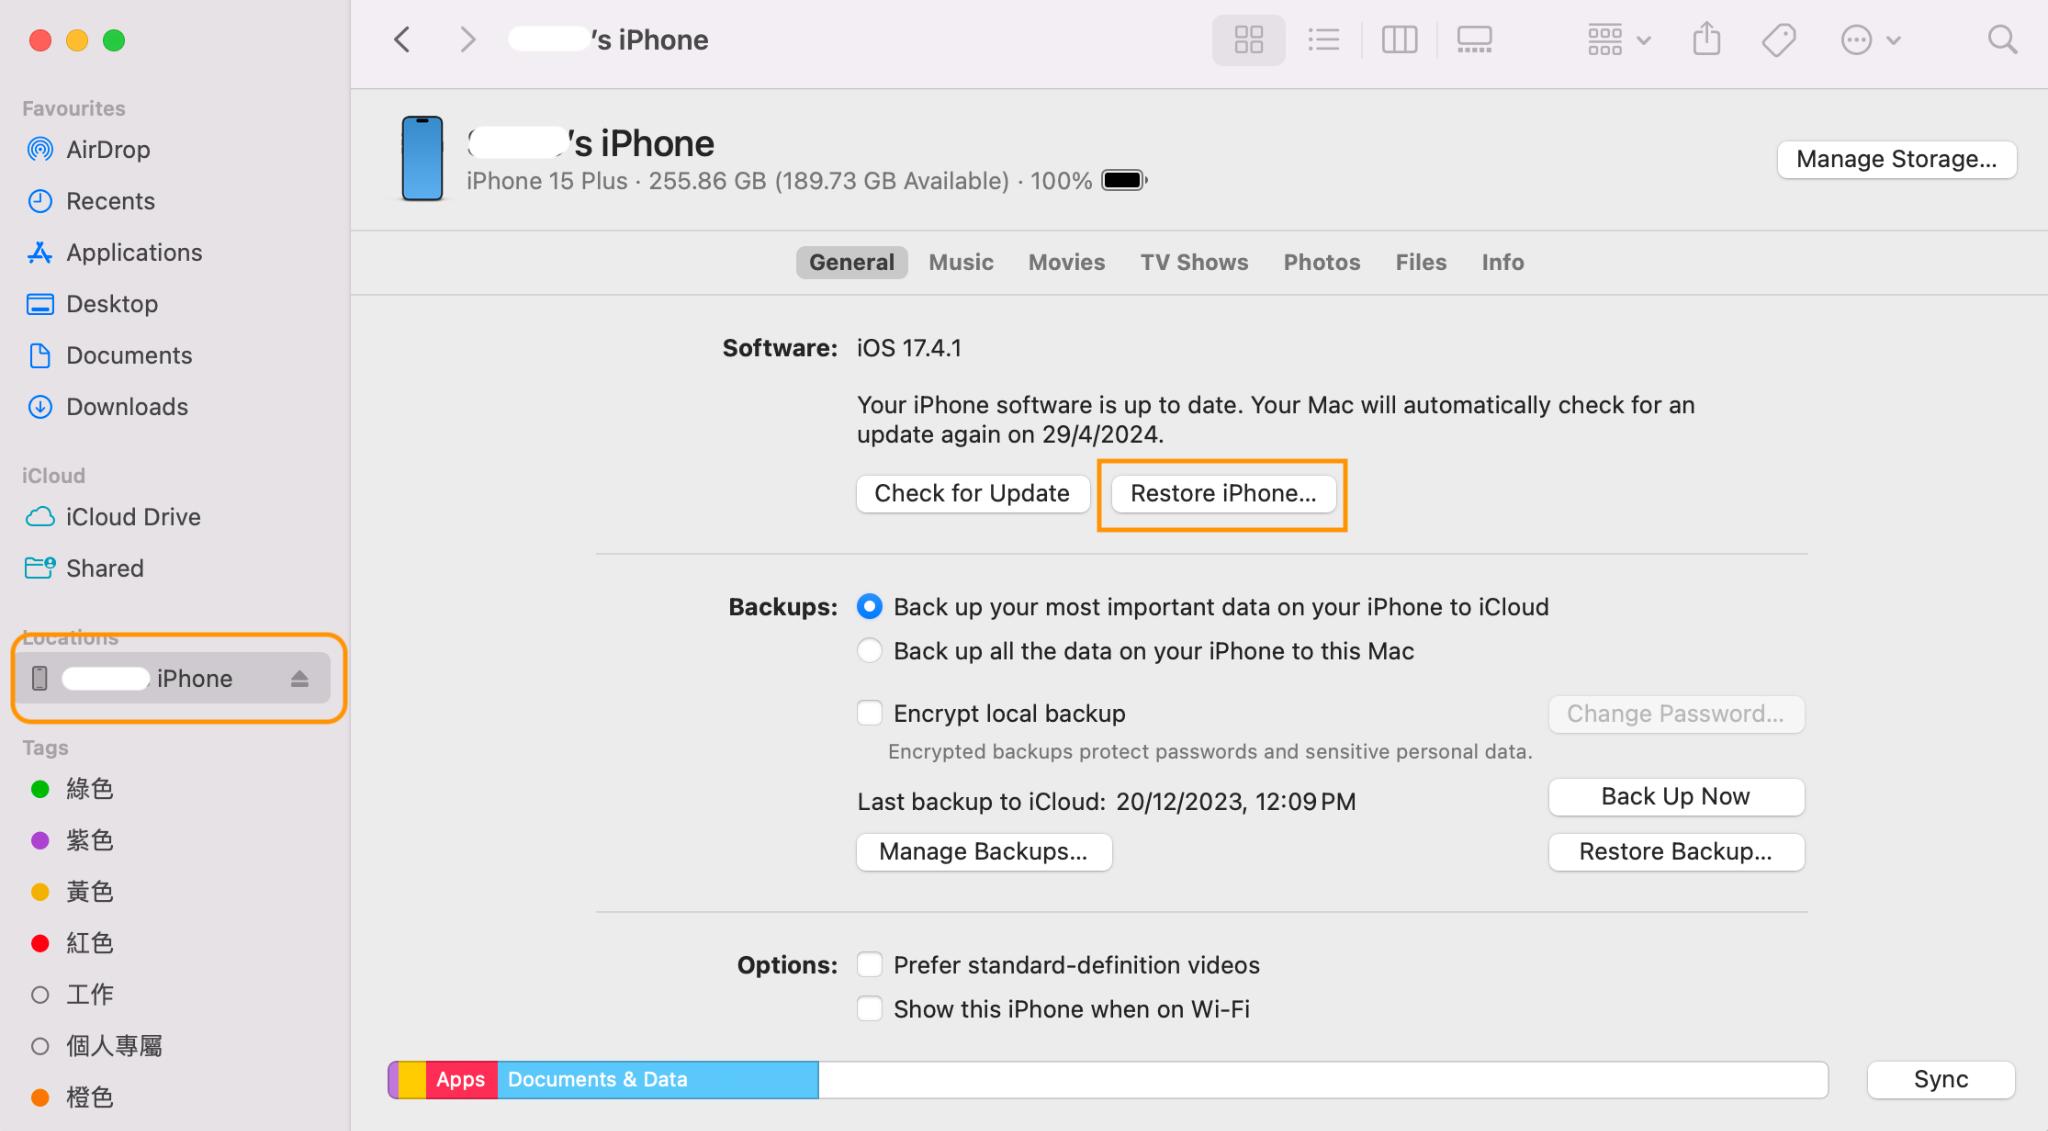The height and width of the screenshot is (1131, 2048).
Task: Click the Share toolbar icon
Action: click(1706, 40)
